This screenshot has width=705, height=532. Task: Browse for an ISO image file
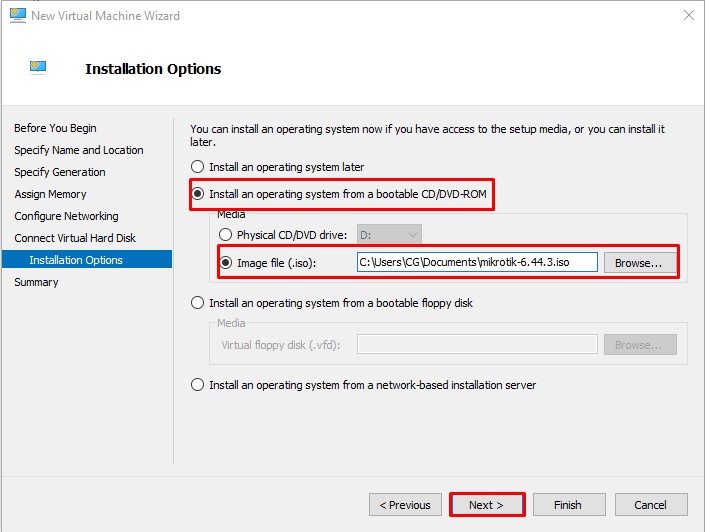pos(638,263)
